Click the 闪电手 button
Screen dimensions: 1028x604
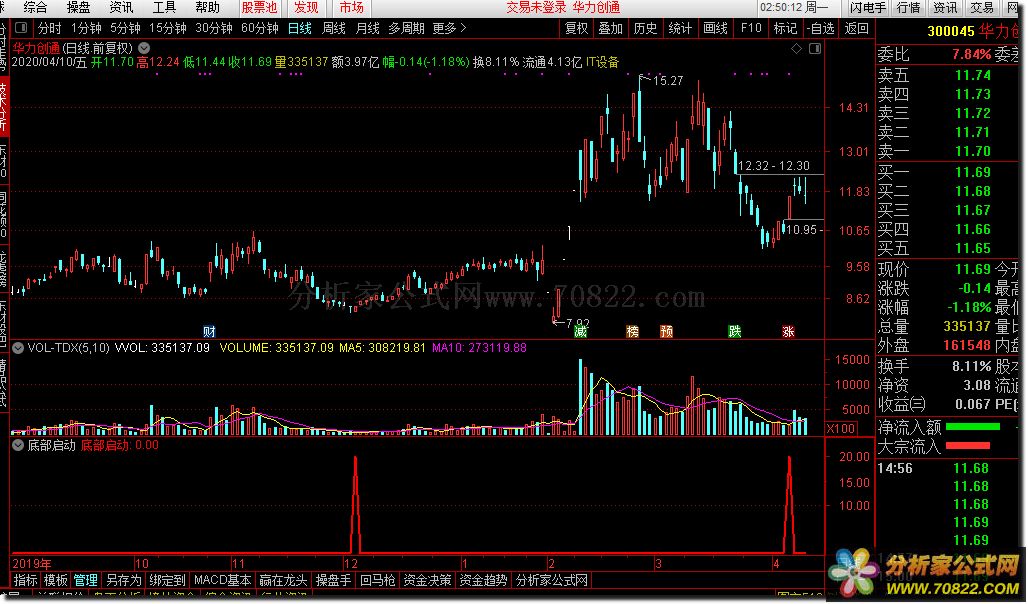867,8
